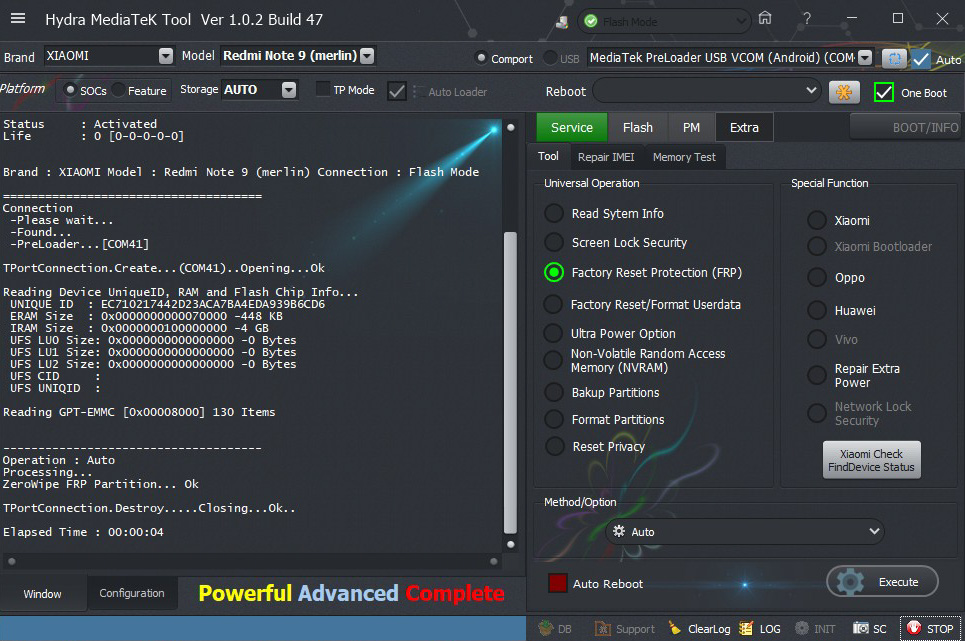Select the Oppo special function
965x641 pixels.
[x=817, y=277]
